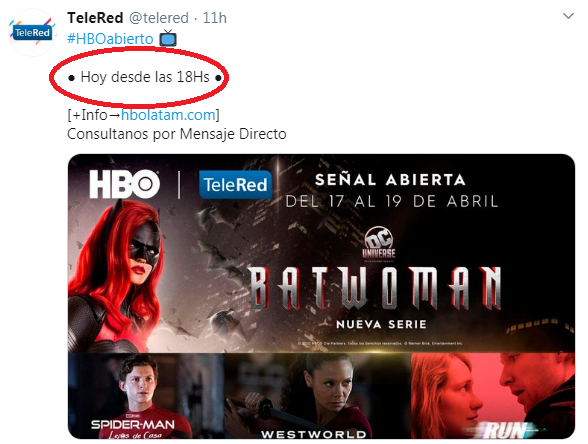588x444 pixels.
Task: Click the DC Universe logo
Action: [x=379, y=243]
